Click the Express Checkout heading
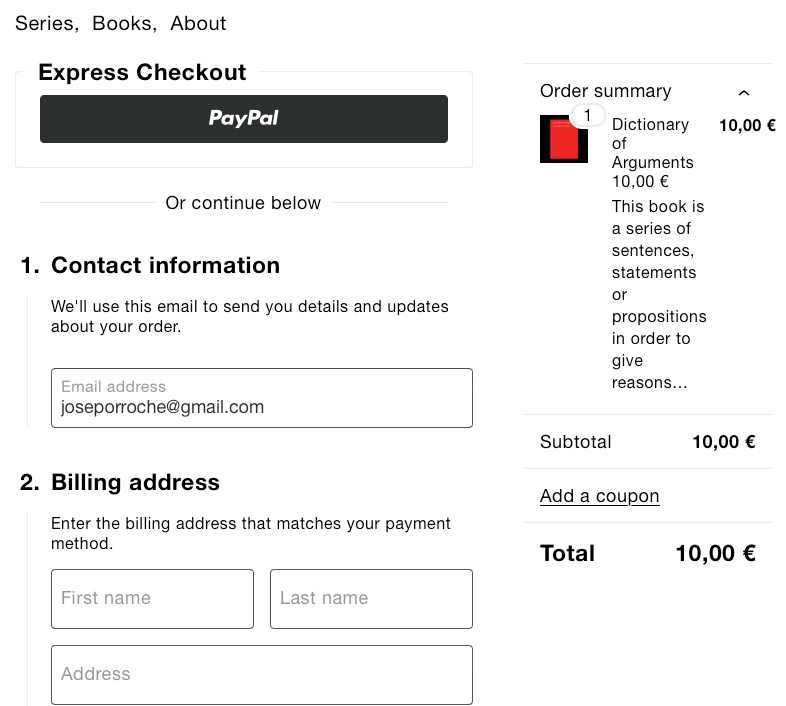 [142, 72]
